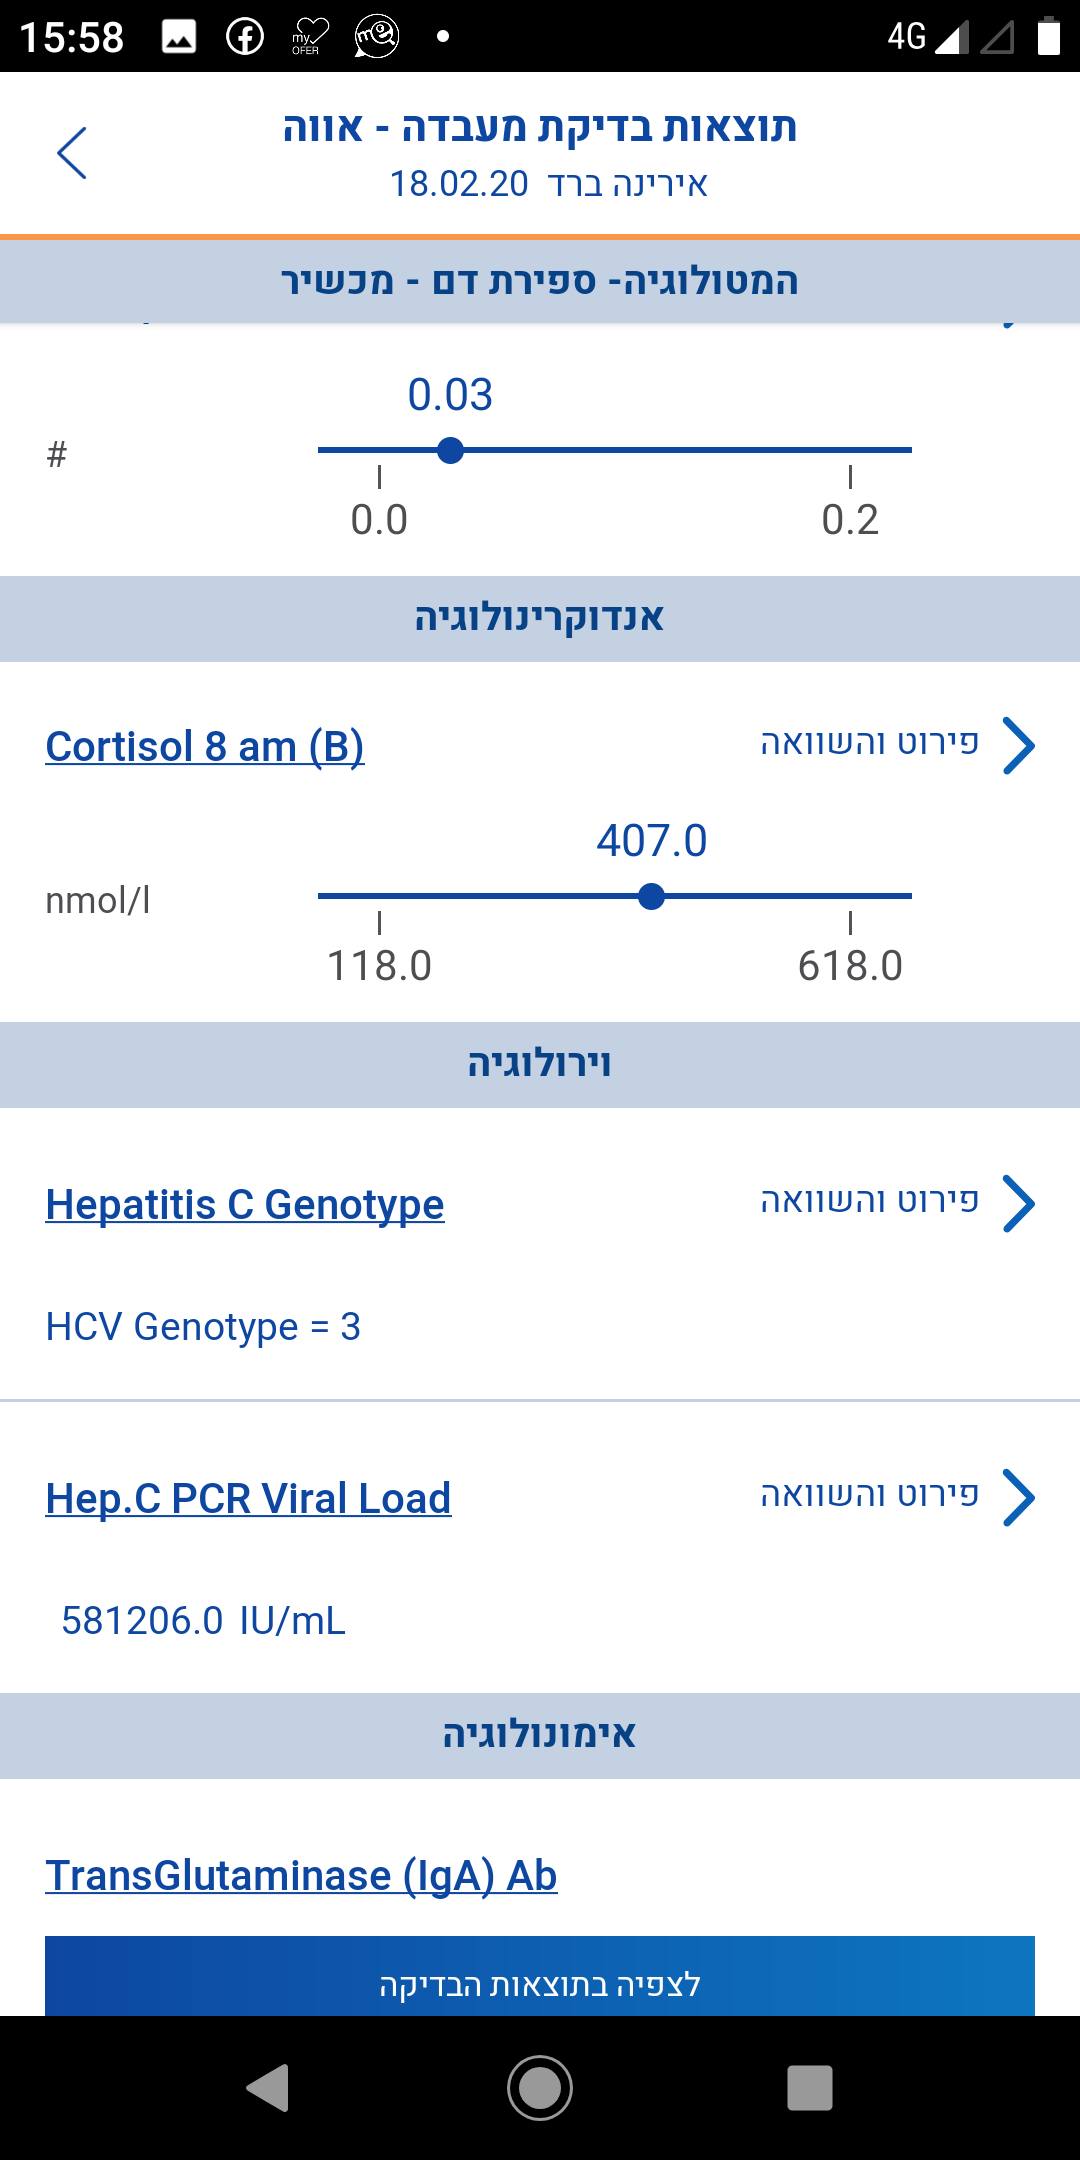Tap the Facebook notification icon
The image size is (1080, 2160).
(x=245, y=37)
